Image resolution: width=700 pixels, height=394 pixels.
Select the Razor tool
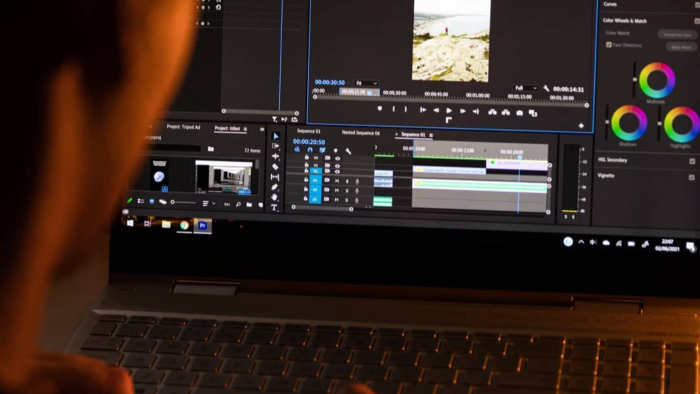(275, 166)
